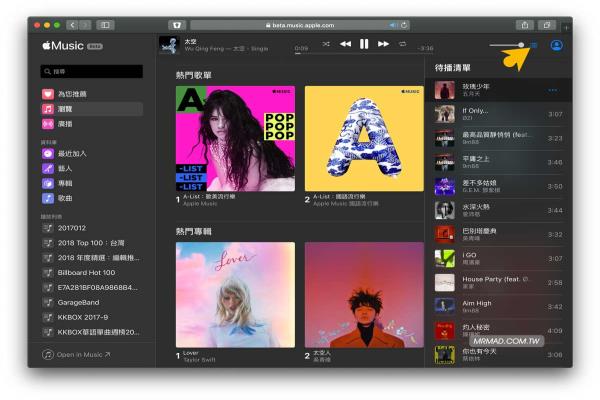This screenshot has width=600, height=400.
Task: Open the Billboard Hot 100 playlist
Action: [x=92, y=273]
